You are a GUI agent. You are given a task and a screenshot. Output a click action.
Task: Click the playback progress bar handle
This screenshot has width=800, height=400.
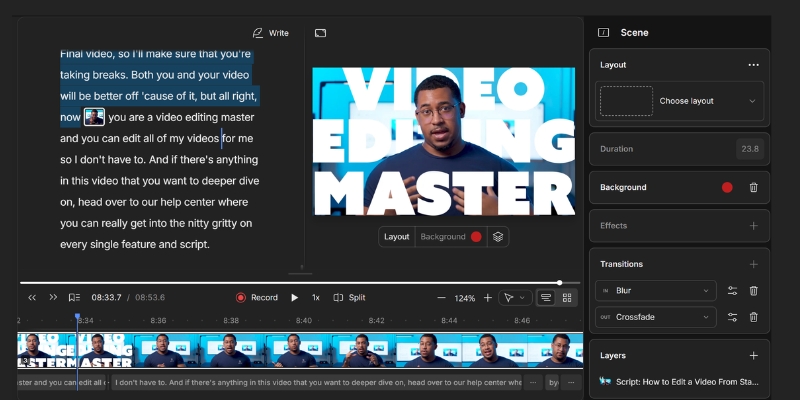(x=560, y=283)
